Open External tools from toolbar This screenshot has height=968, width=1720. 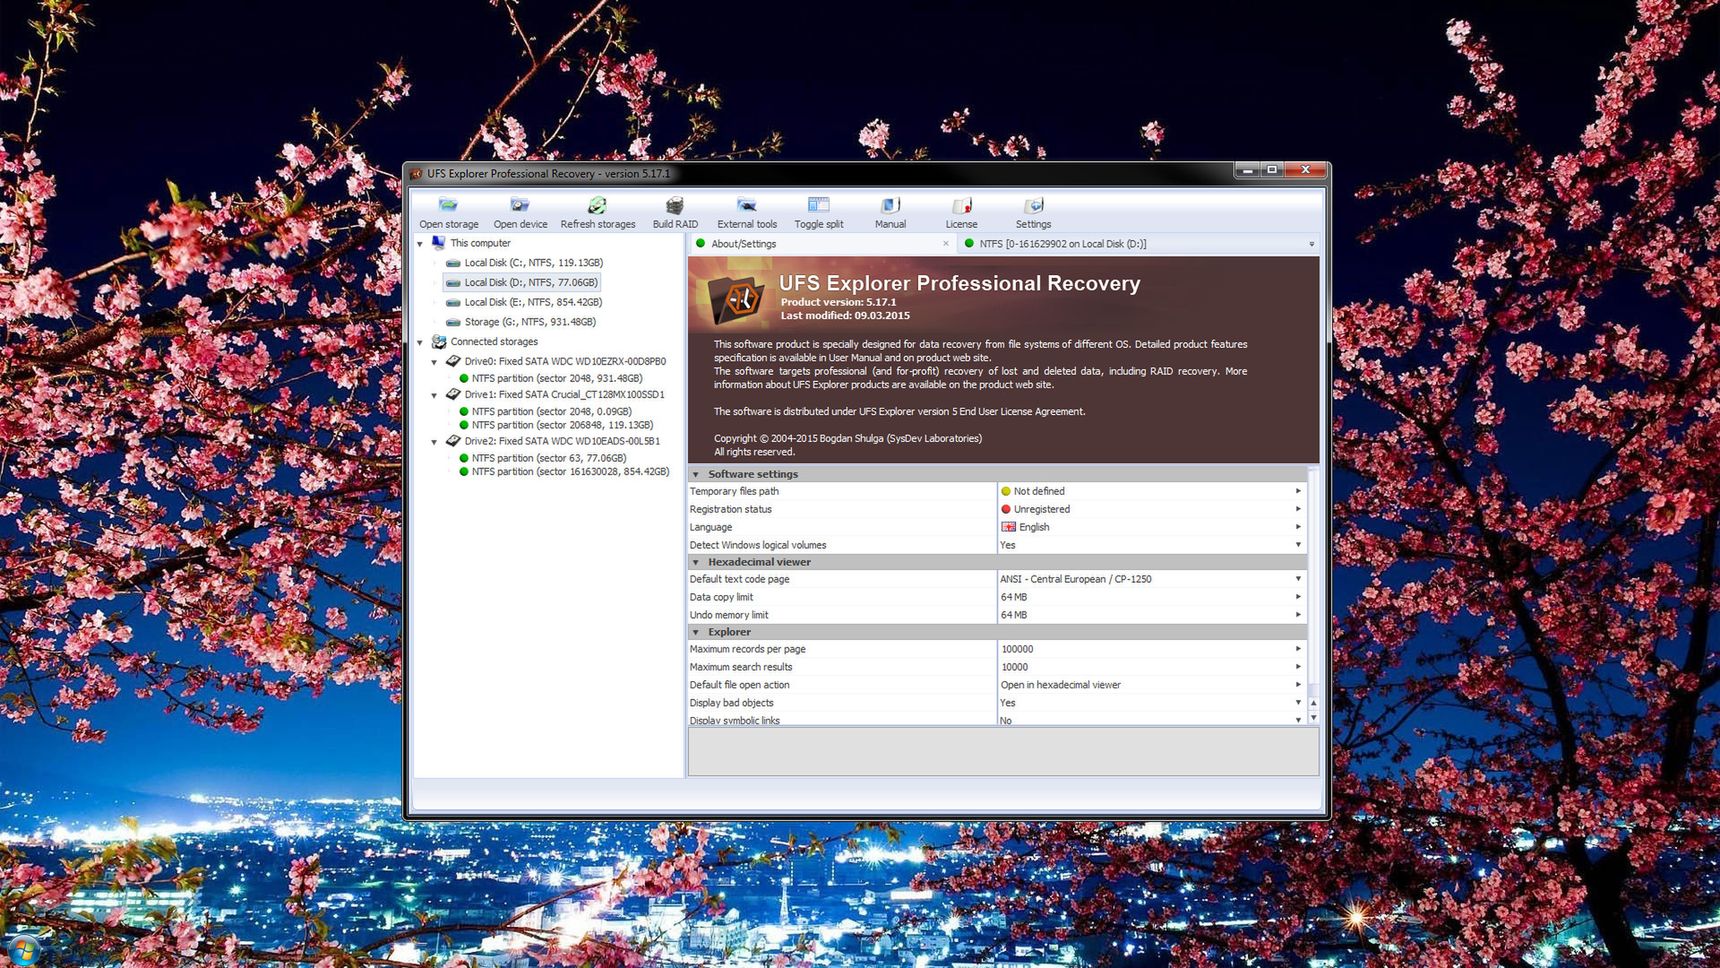click(746, 206)
